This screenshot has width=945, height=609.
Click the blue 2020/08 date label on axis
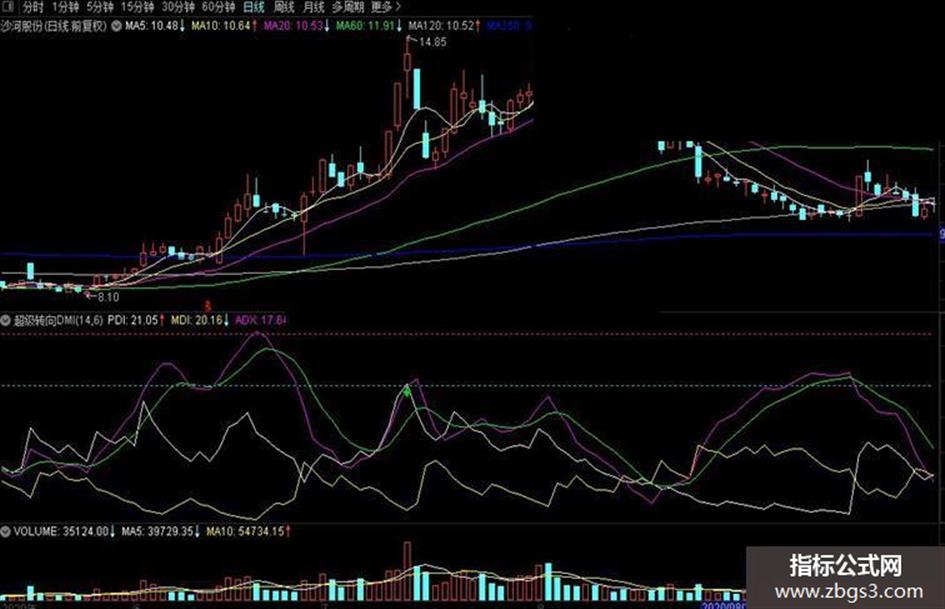coord(724,604)
